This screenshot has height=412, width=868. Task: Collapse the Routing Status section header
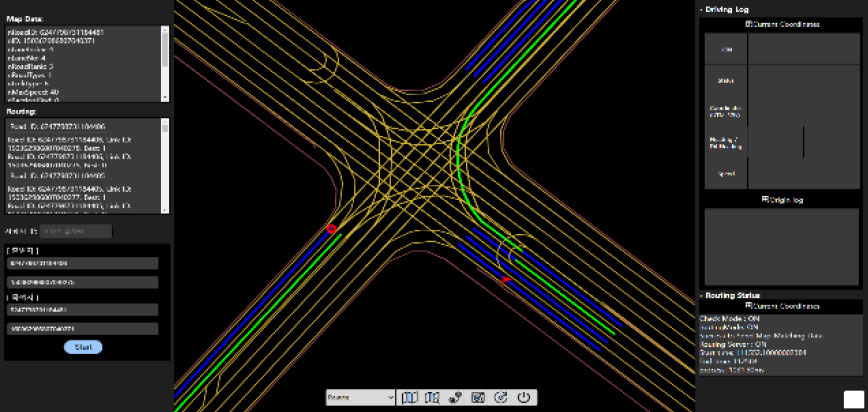(729, 295)
